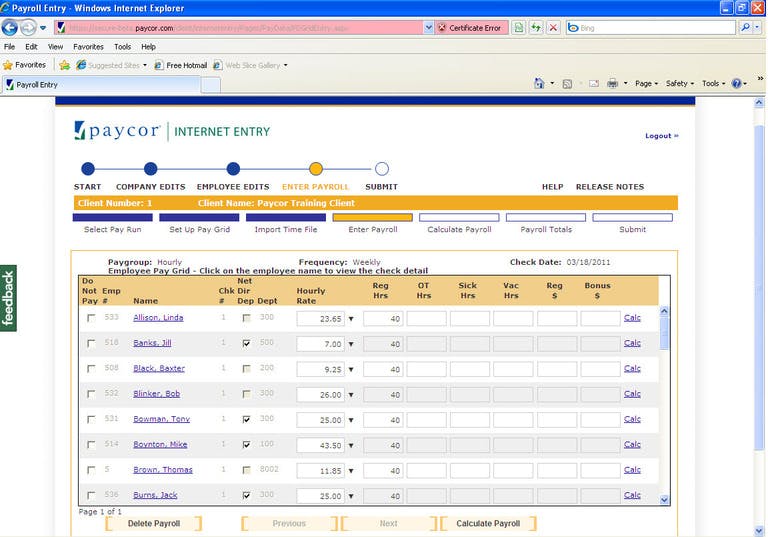
Task: Click the pay grid scrollbar down arrow
Action: (664, 500)
